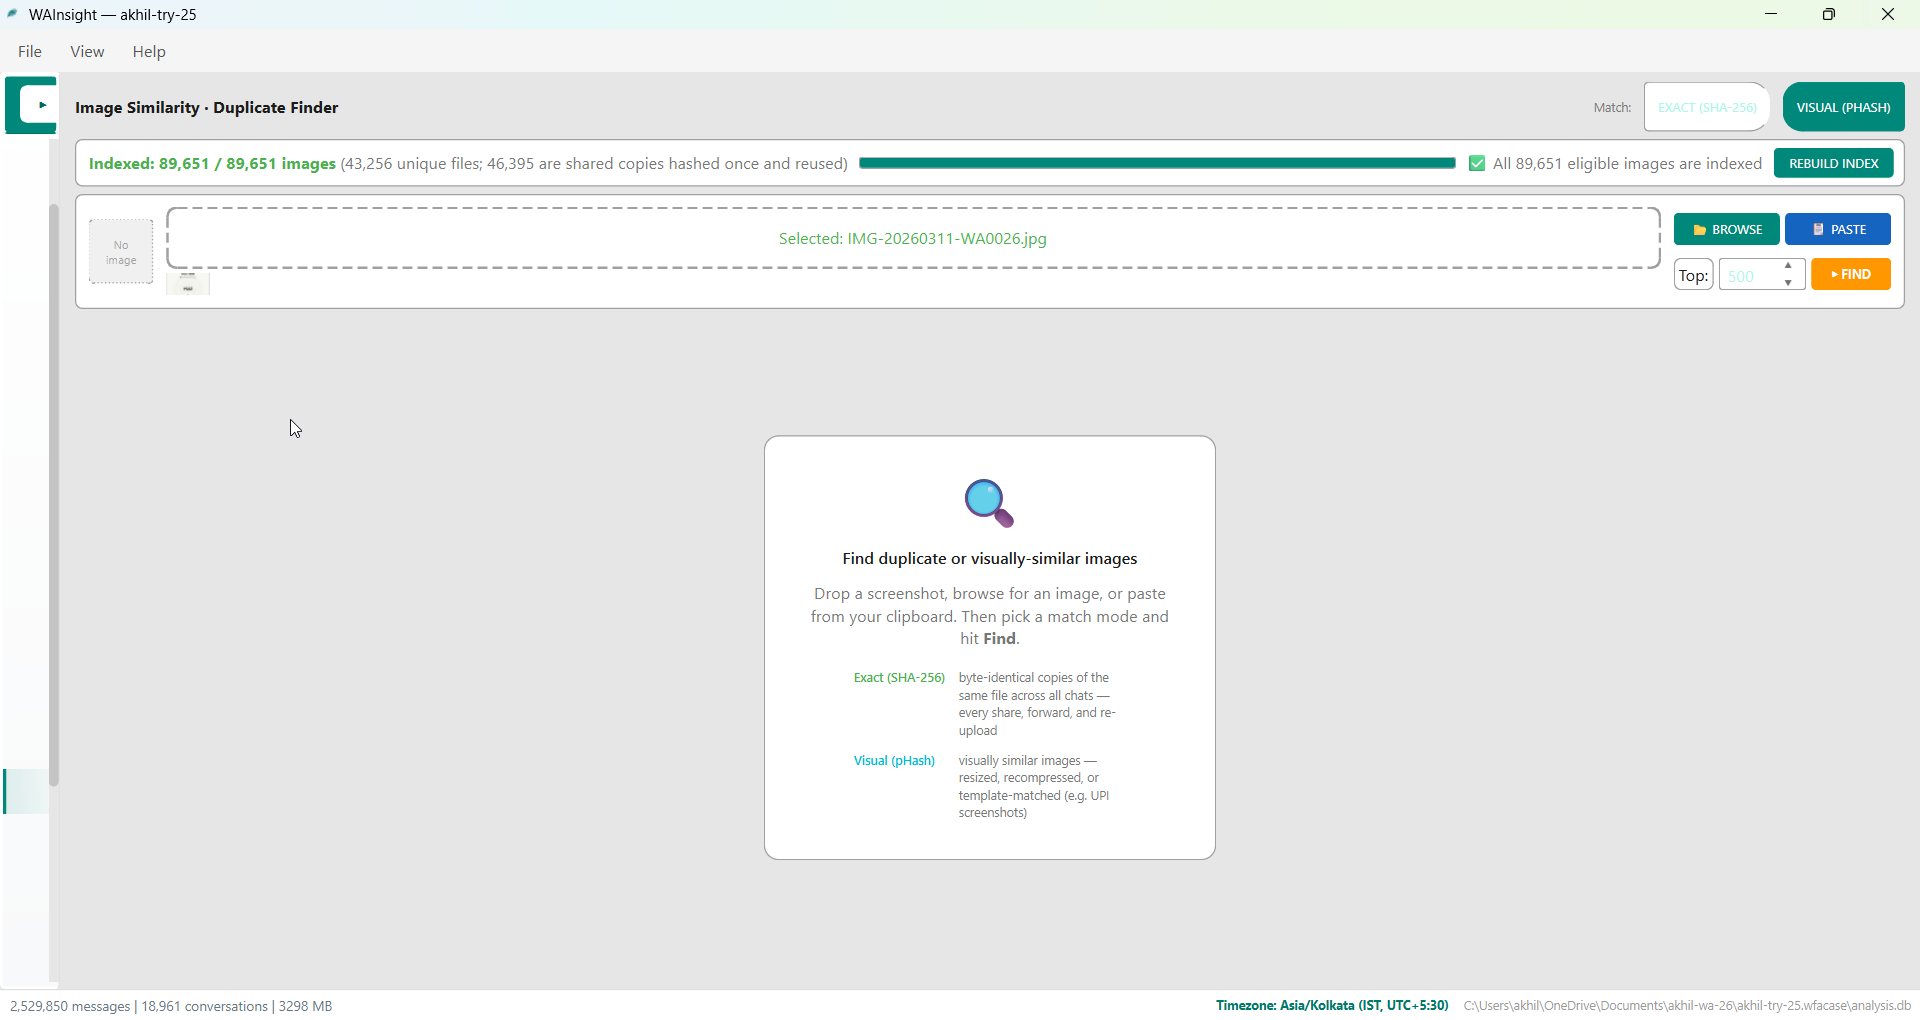
Task: Click the REBUILD INDEX button
Action: coord(1833,163)
